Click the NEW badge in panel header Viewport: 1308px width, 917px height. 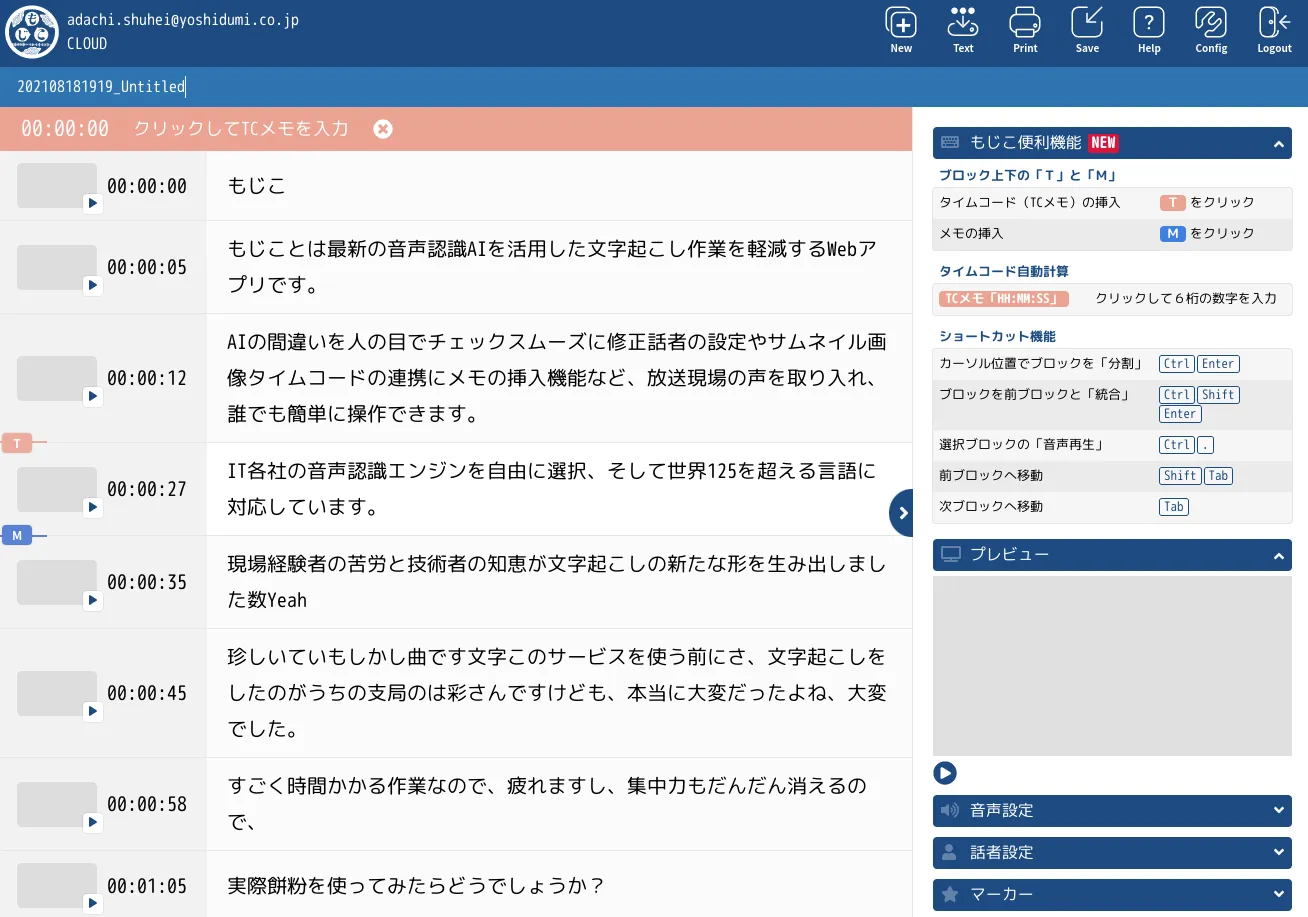pyautogui.click(x=1103, y=143)
